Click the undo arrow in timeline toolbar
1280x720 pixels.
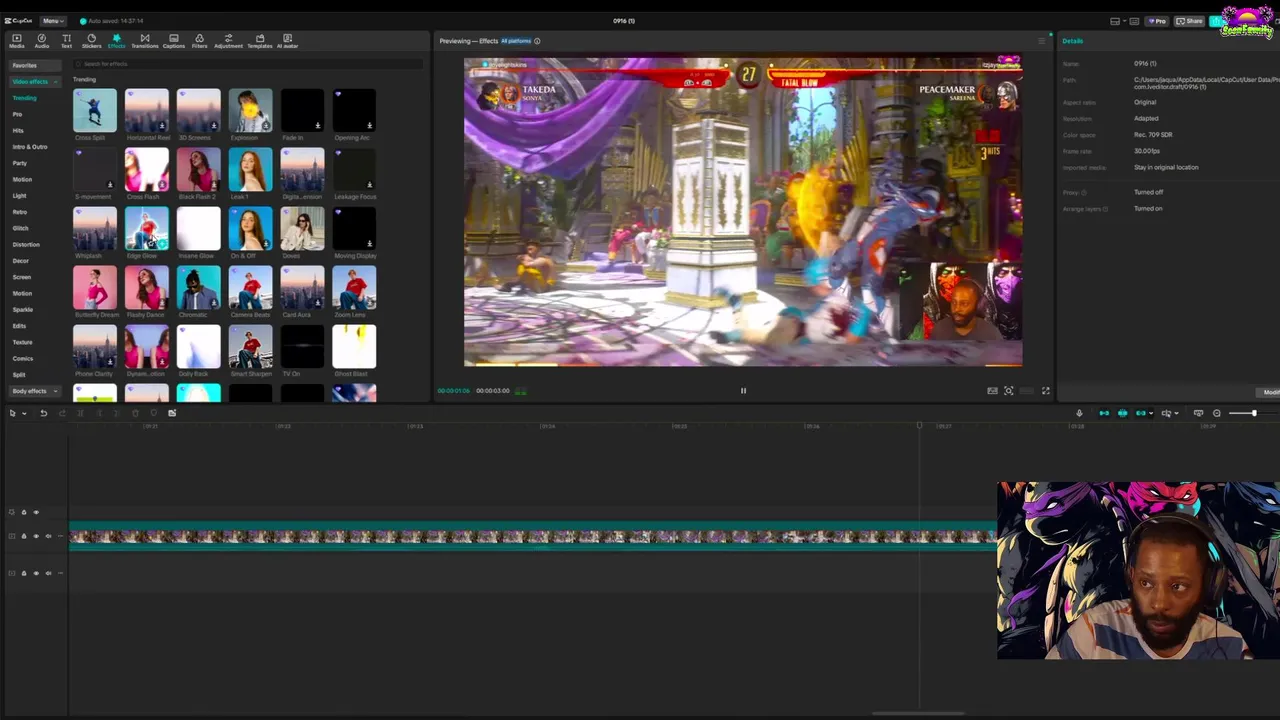[43, 413]
